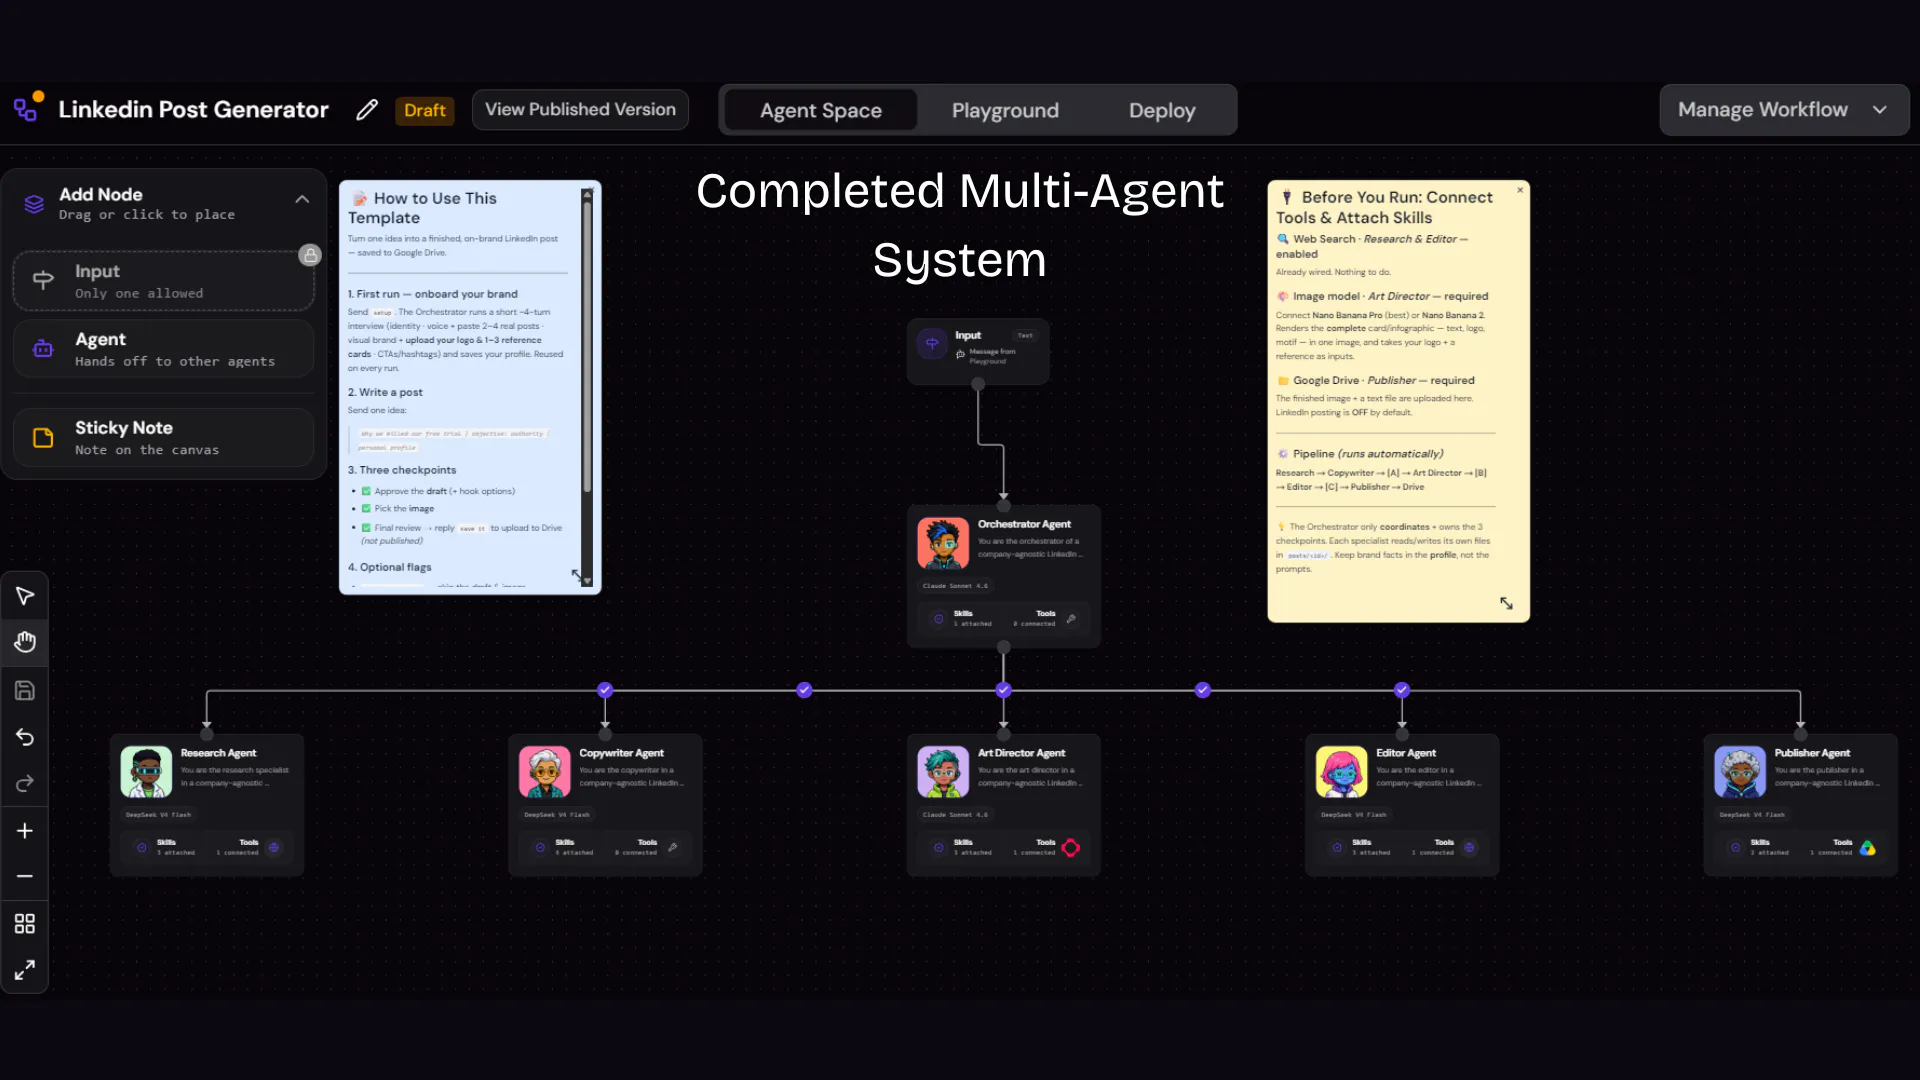Undo the last canvas change
Viewport: 1920px width, 1080px height.
tap(25, 737)
